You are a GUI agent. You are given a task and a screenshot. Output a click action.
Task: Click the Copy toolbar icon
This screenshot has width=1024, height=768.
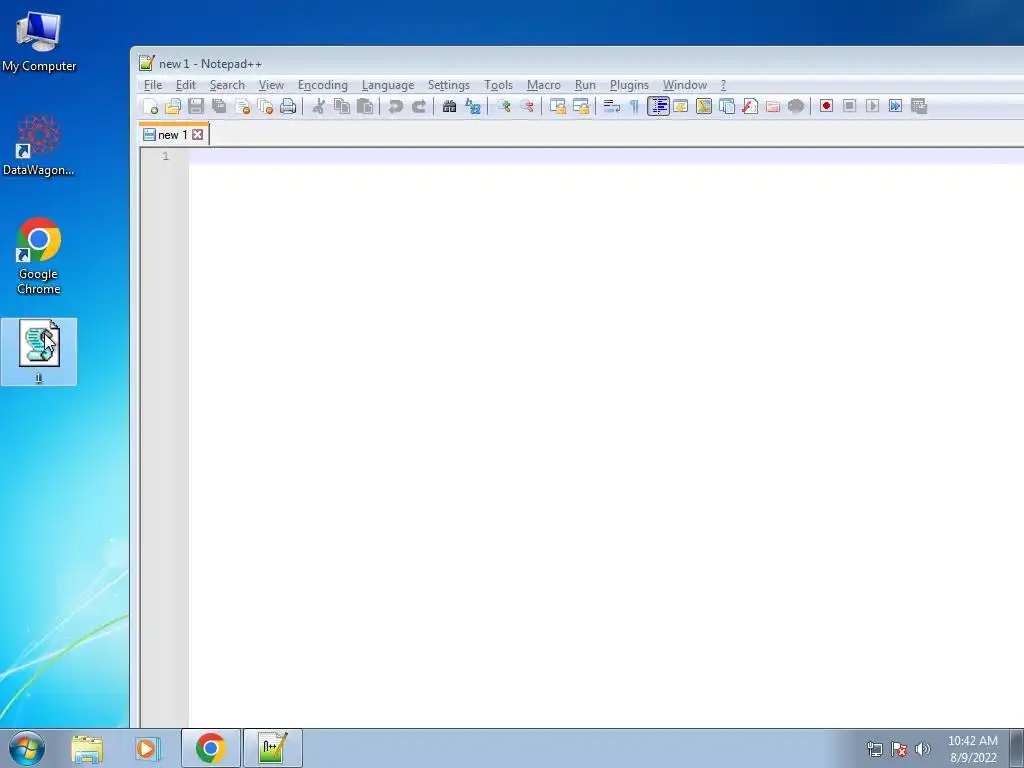coord(342,106)
